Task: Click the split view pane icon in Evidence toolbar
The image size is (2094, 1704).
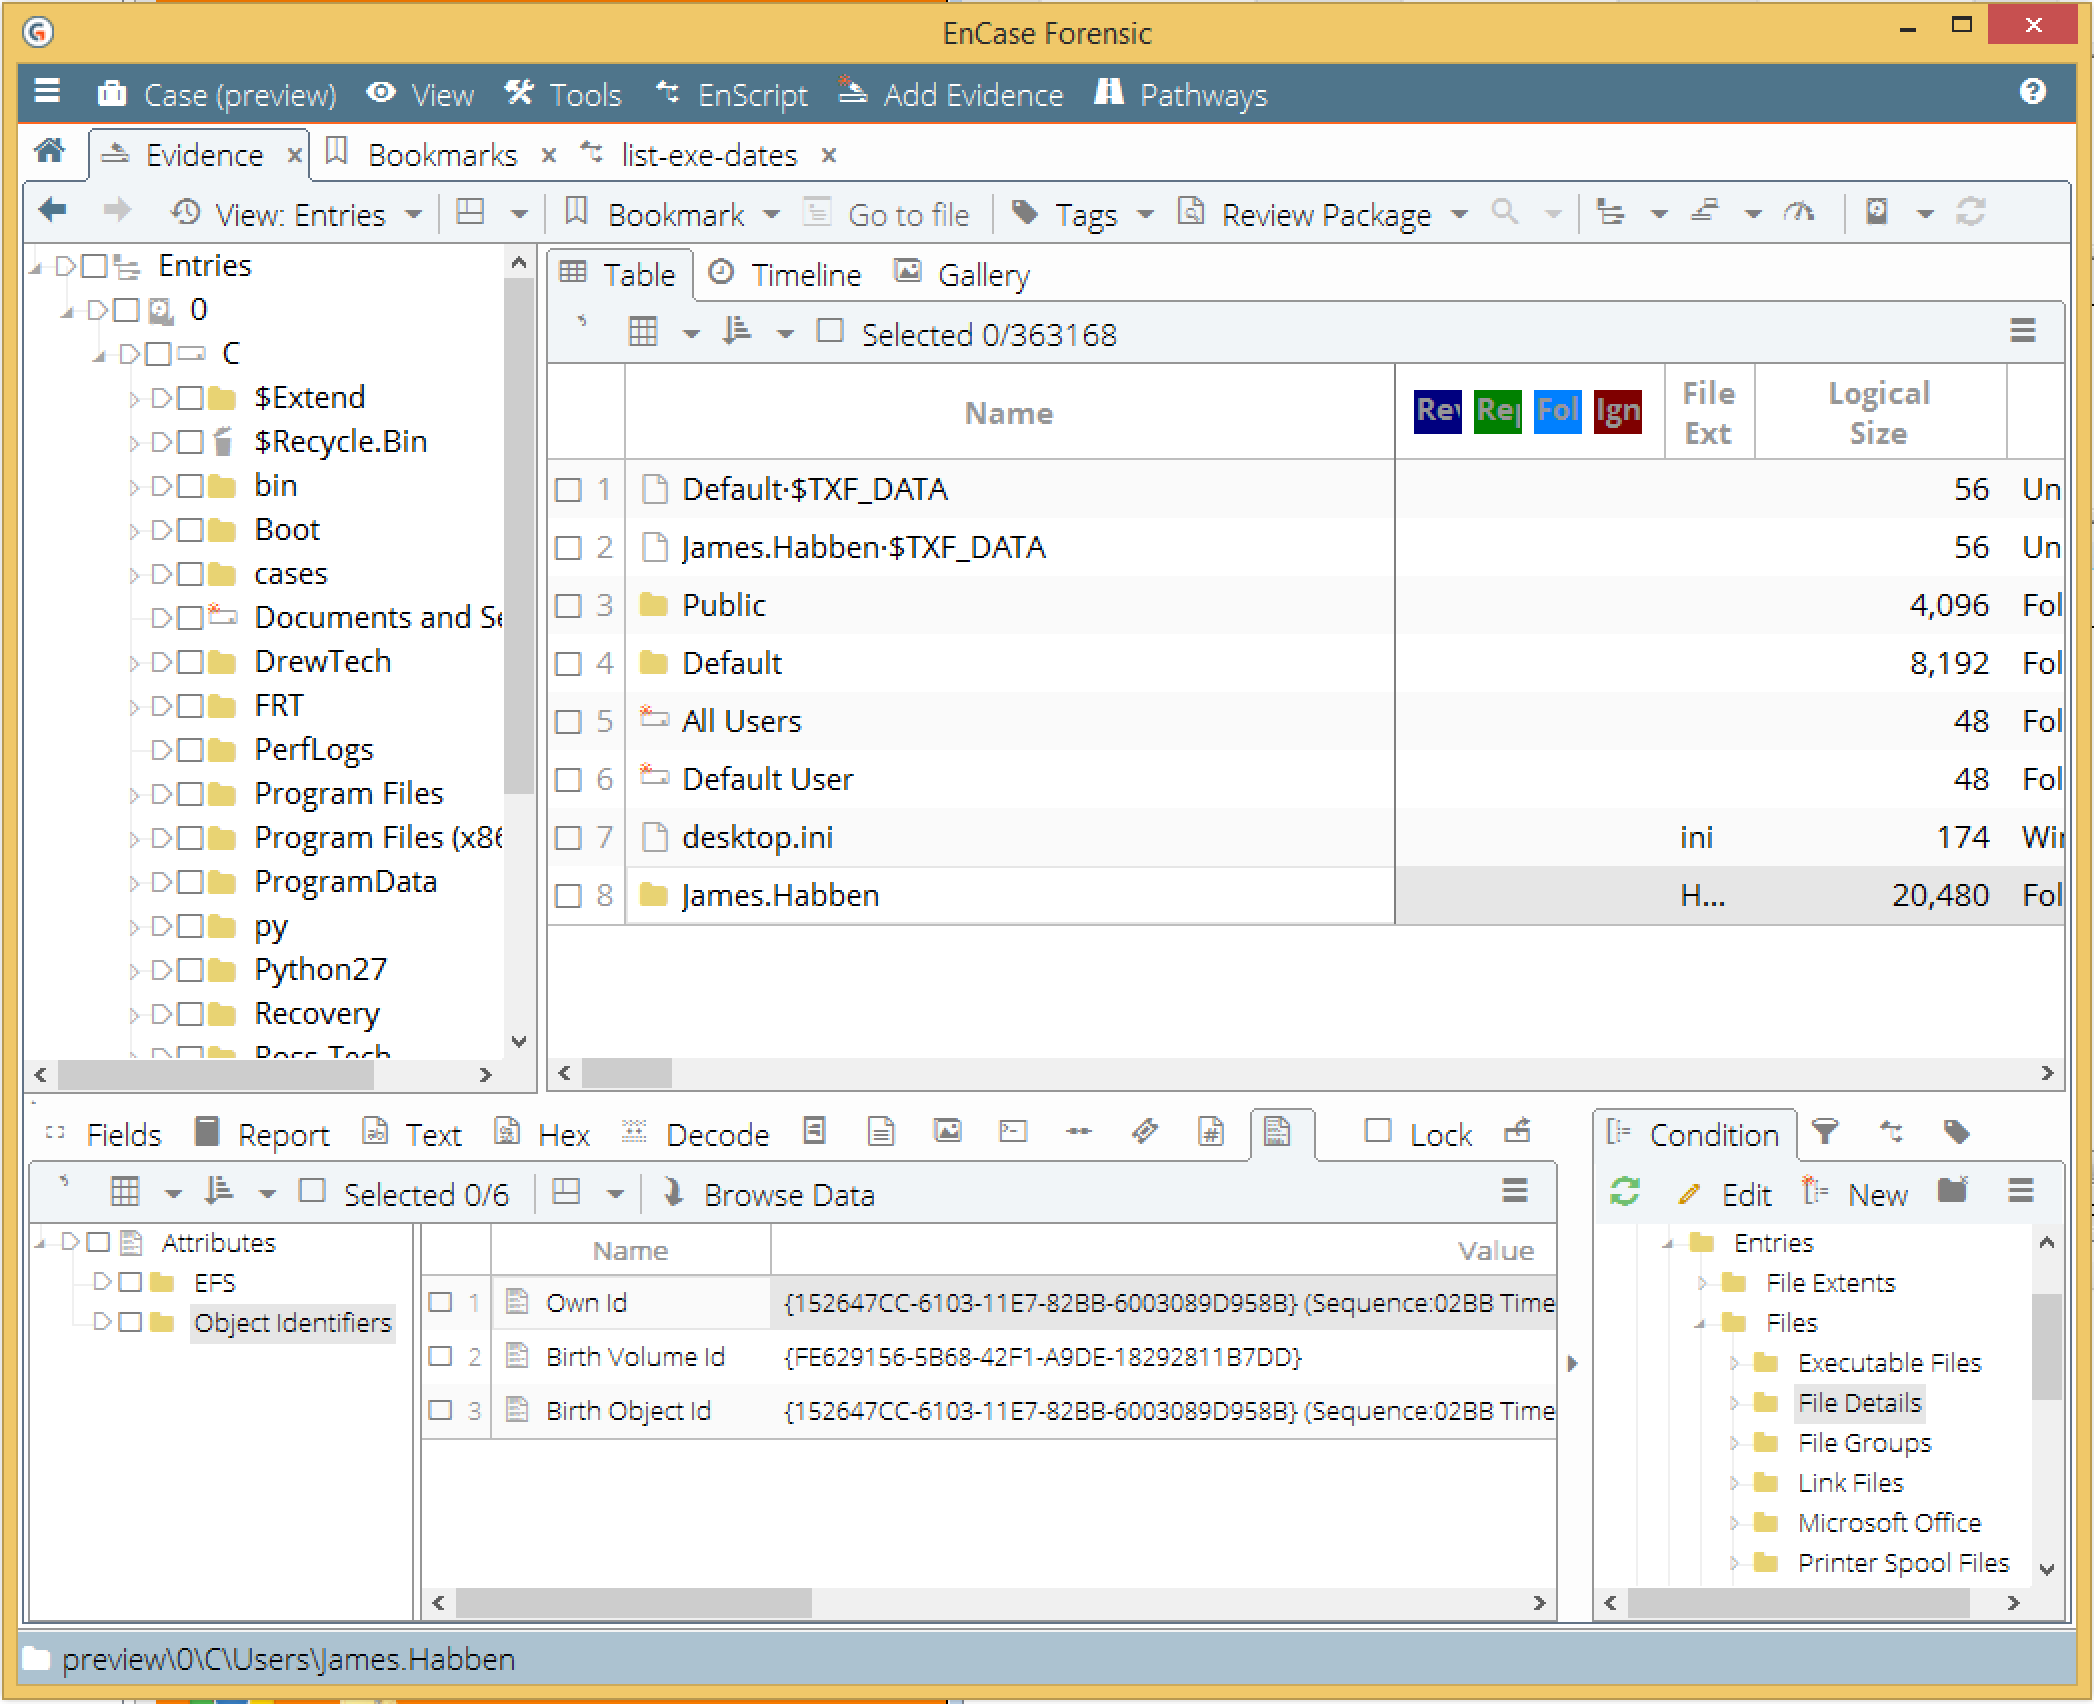Action: (470, 212)
